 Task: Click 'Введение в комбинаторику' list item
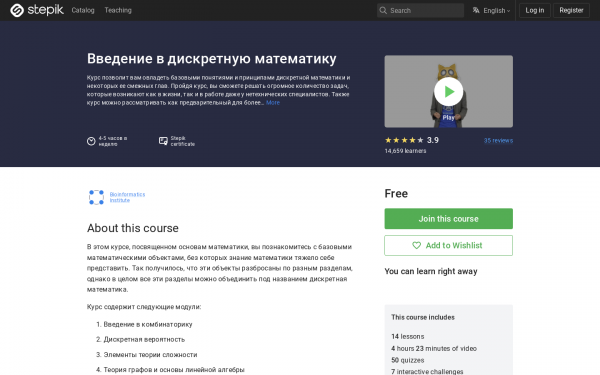148,324
